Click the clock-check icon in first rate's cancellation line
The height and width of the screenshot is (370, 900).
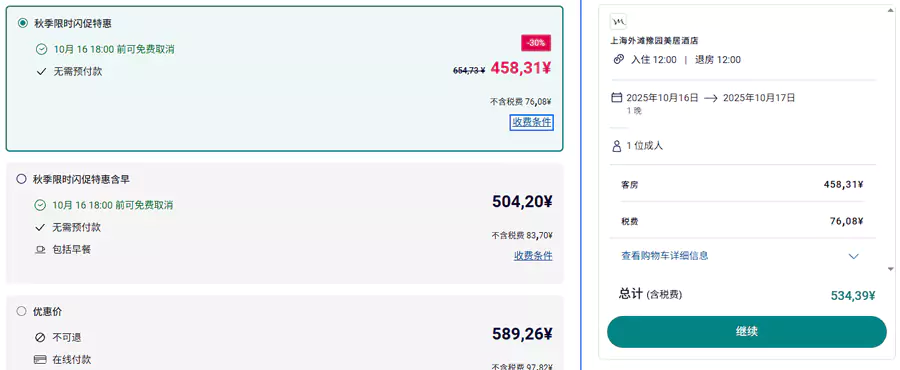(41, 49)
